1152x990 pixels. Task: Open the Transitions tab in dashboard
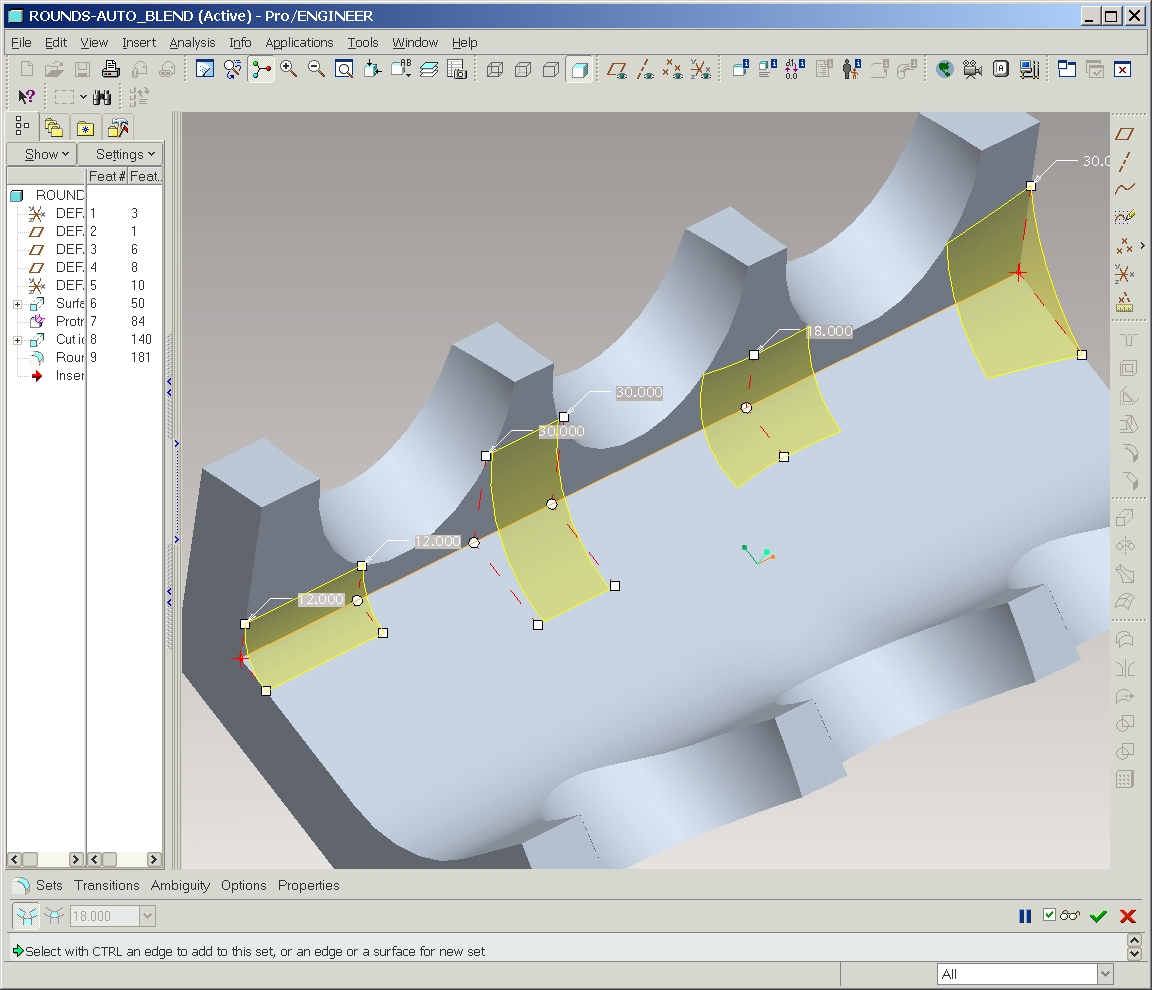point(107,885)
